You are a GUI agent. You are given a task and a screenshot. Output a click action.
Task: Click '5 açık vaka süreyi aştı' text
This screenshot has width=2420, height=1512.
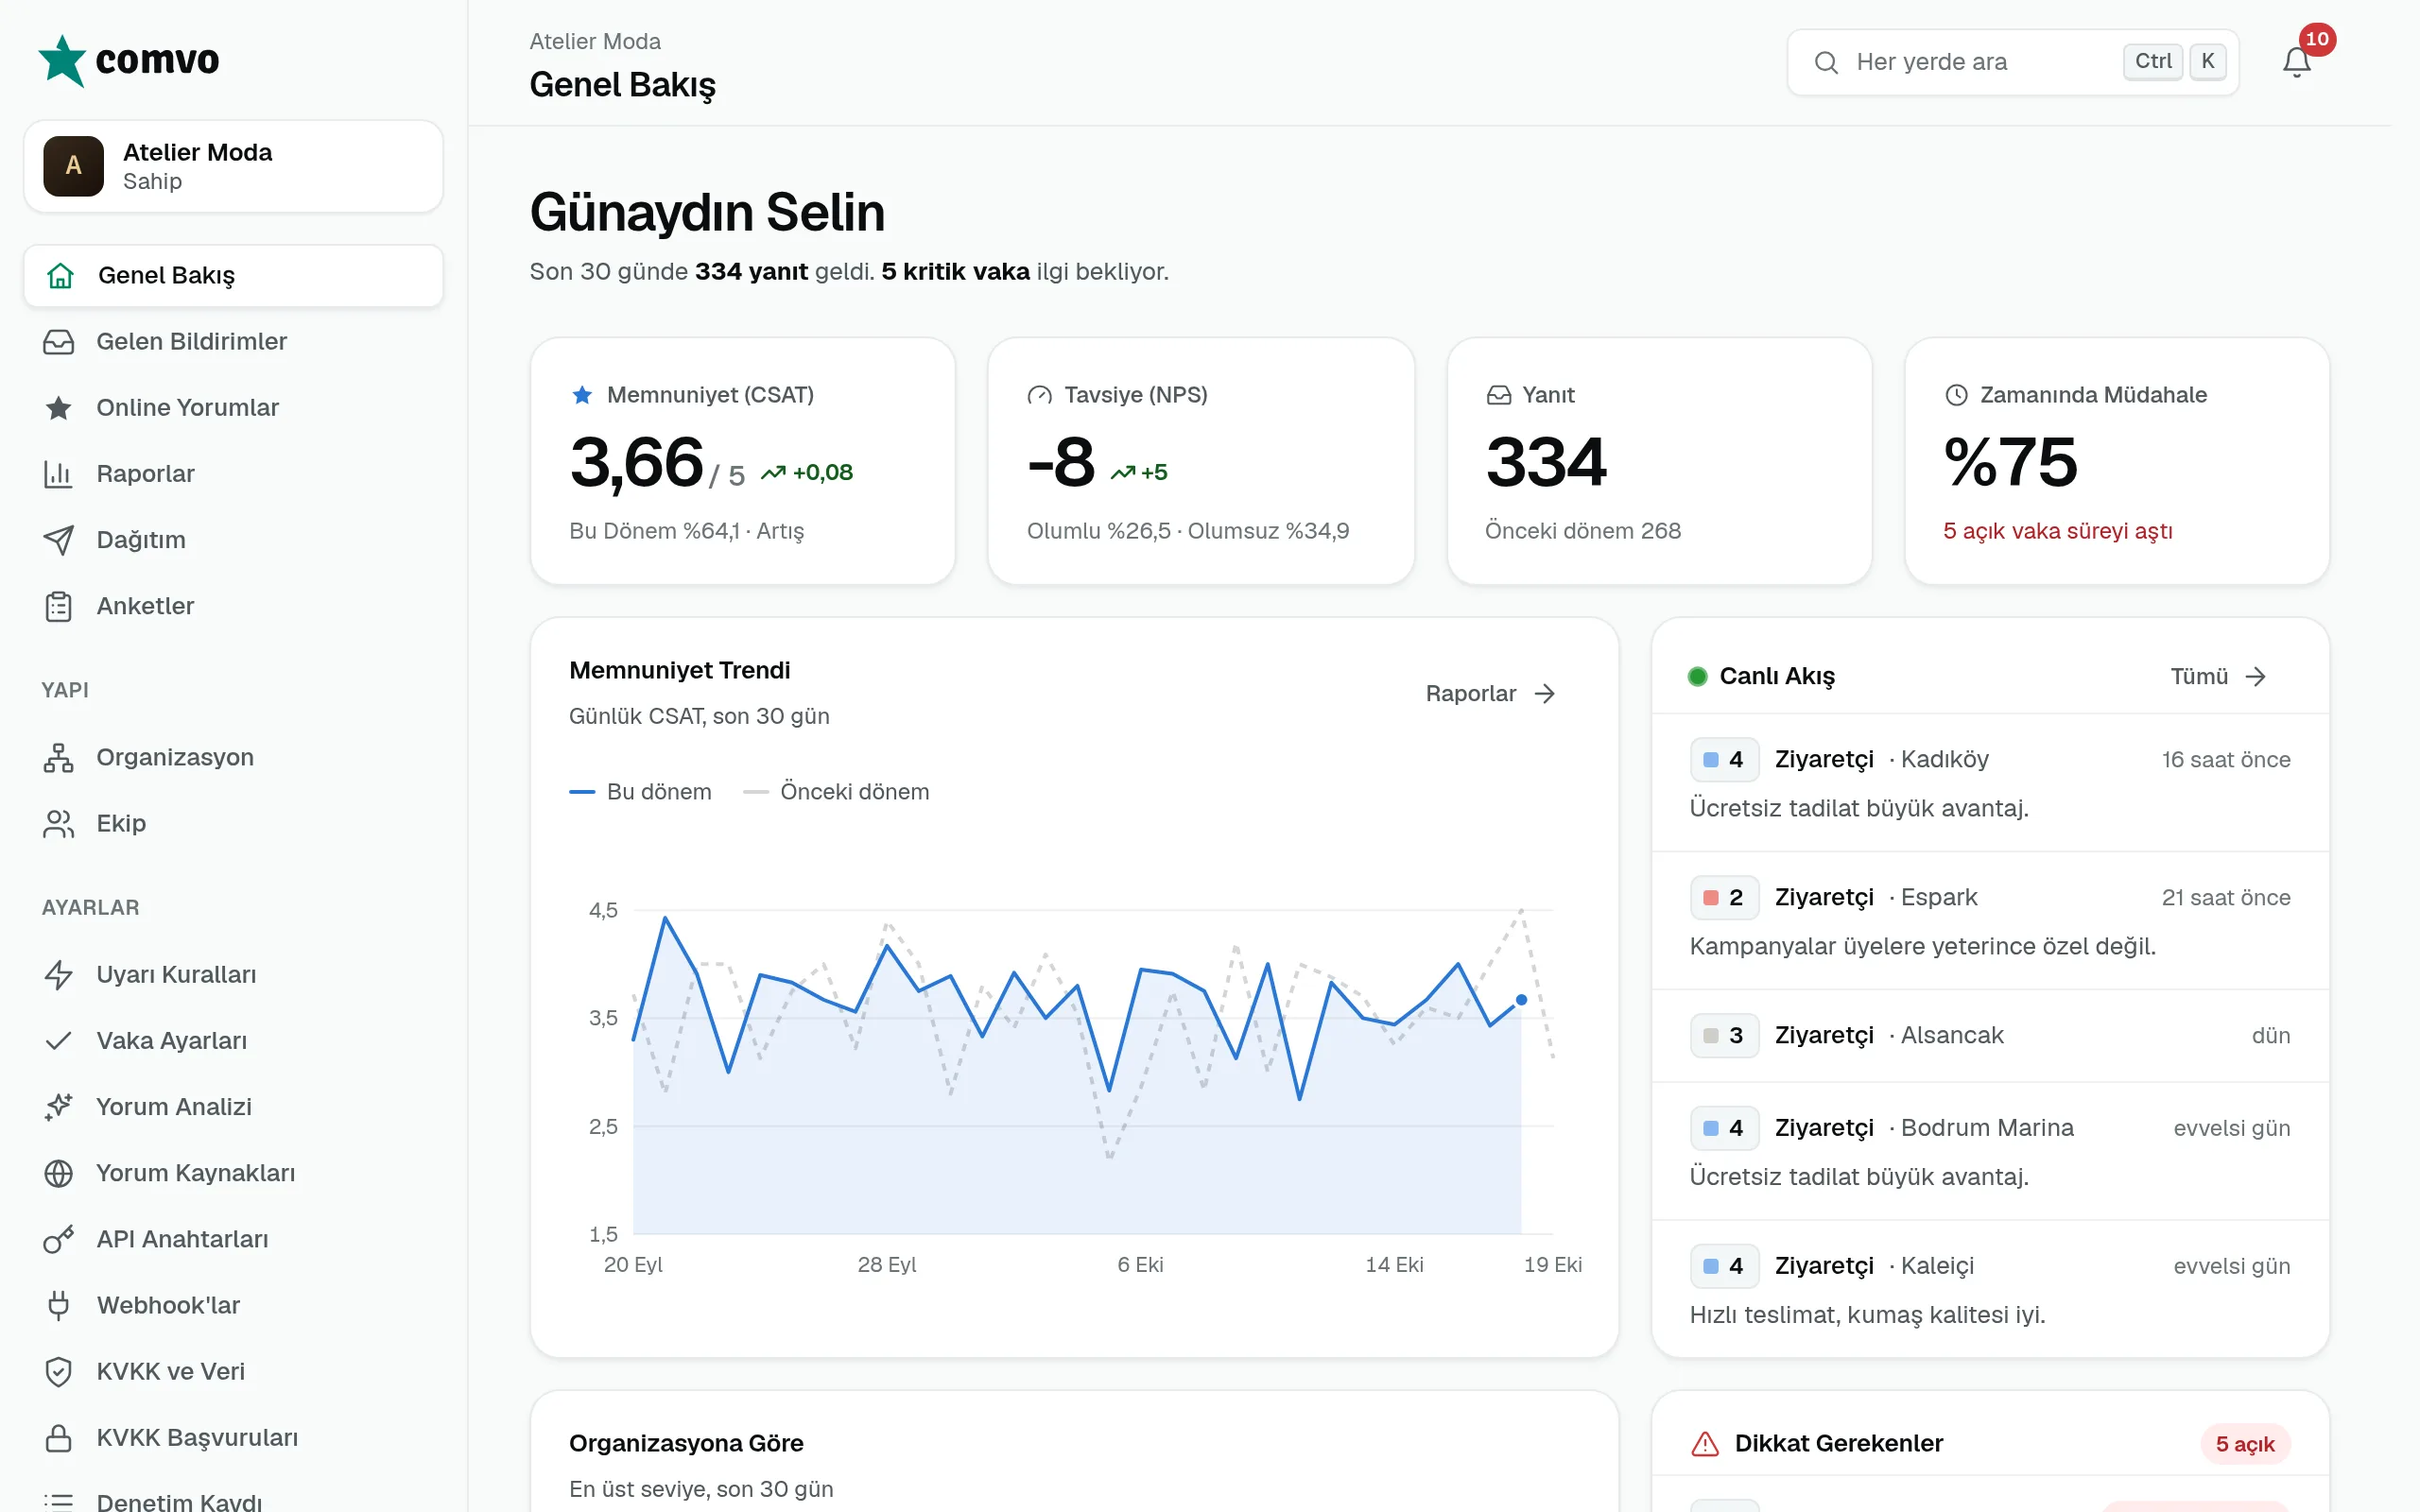point(2057,531)
